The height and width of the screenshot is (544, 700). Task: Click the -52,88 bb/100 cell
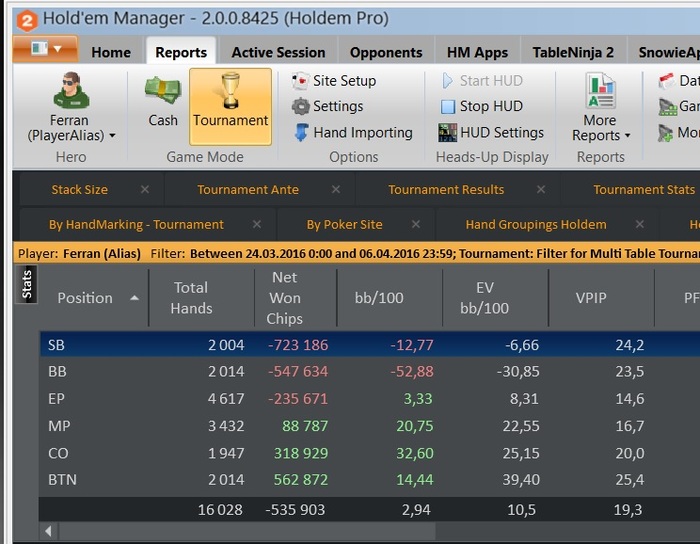click(x=412, y=371)
